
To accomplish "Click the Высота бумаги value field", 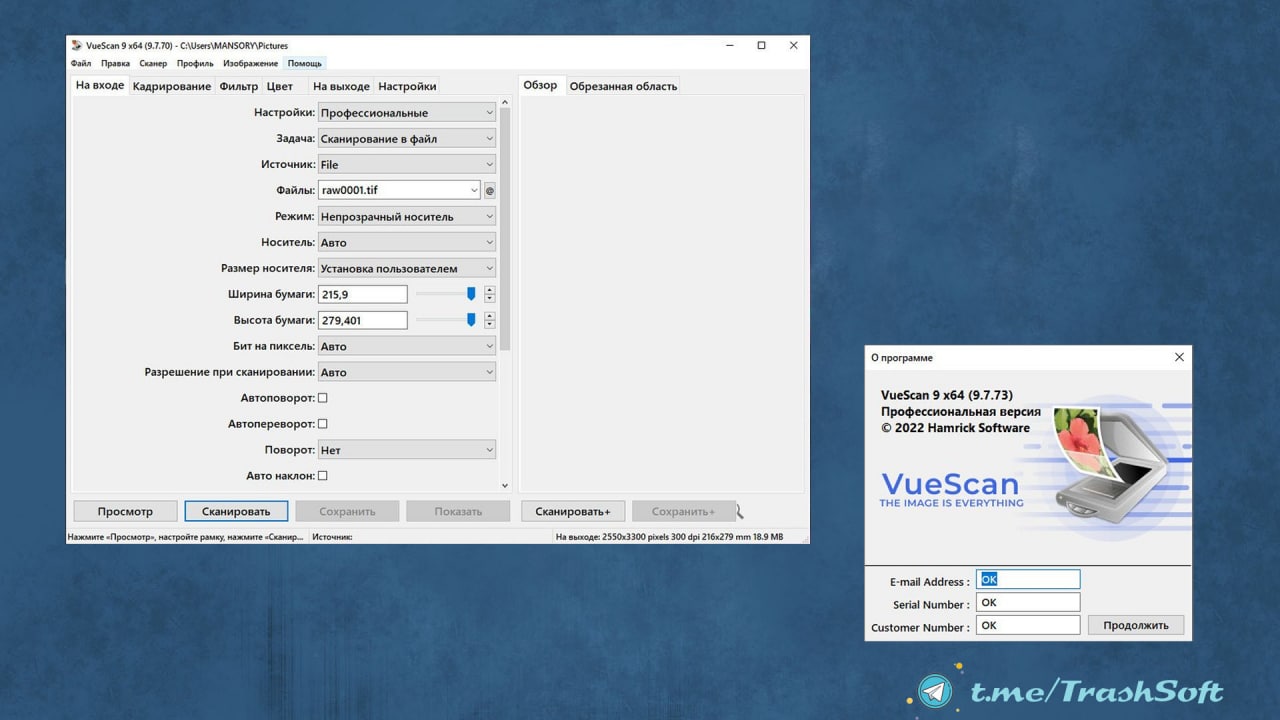I will pos(363,320).
